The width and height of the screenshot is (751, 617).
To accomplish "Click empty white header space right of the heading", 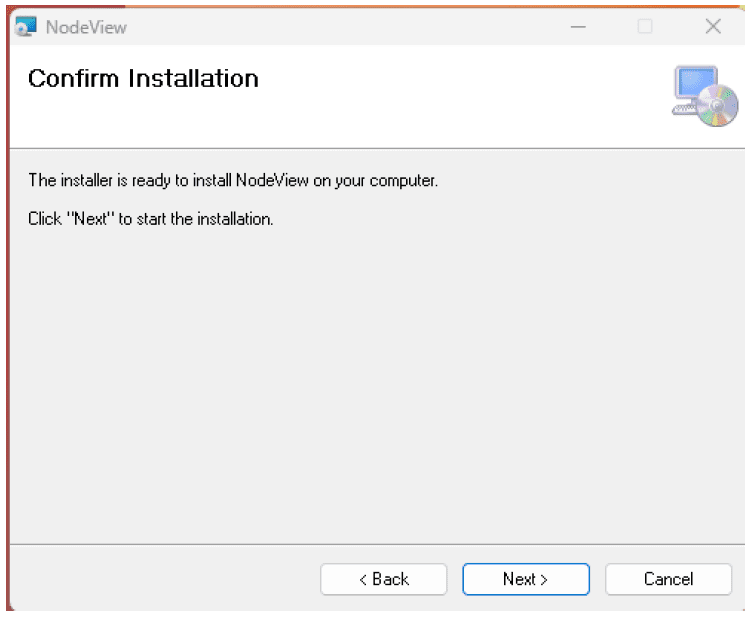I will tap(460, 95).
